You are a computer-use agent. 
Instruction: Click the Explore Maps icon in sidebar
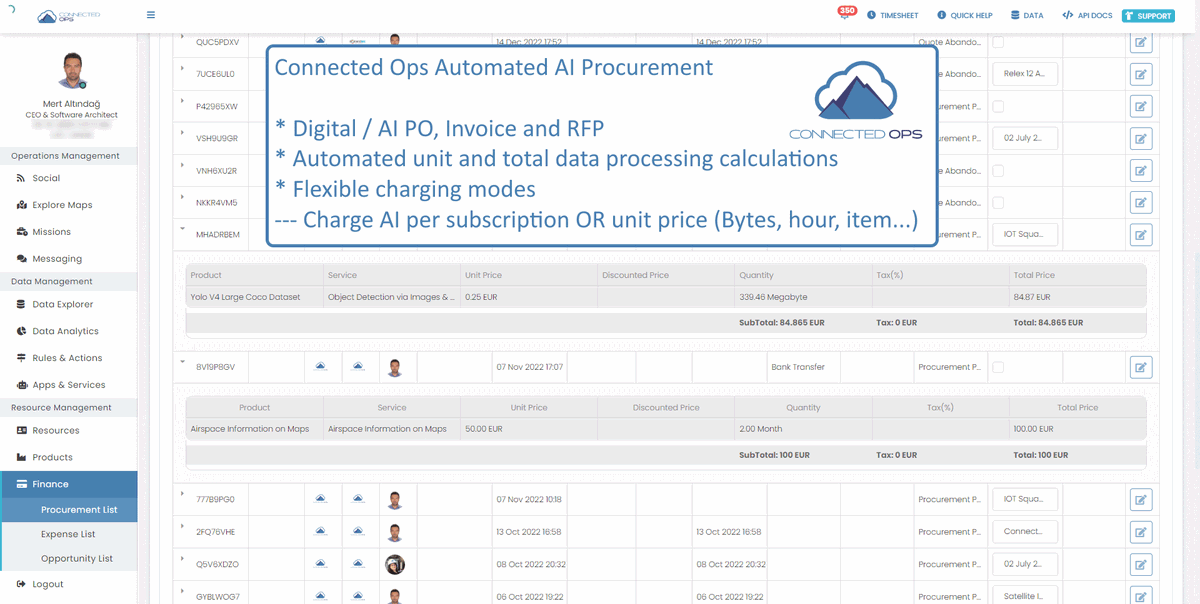click(21, 205)
